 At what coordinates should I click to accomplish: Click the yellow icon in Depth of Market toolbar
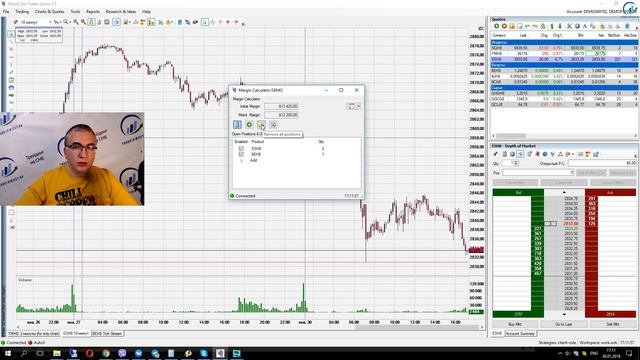tap(588, 154)
